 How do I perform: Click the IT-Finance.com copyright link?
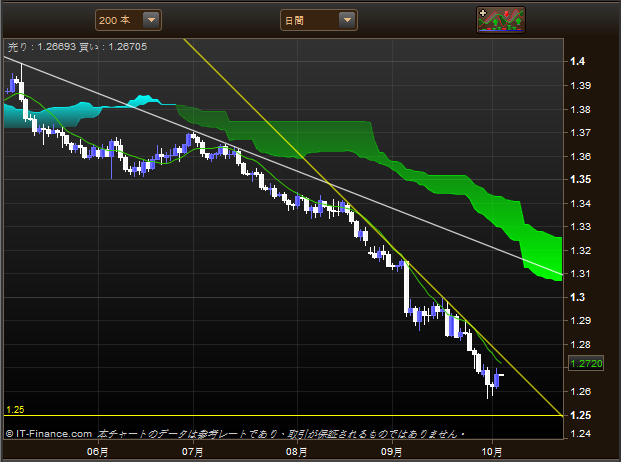(49, 434)
